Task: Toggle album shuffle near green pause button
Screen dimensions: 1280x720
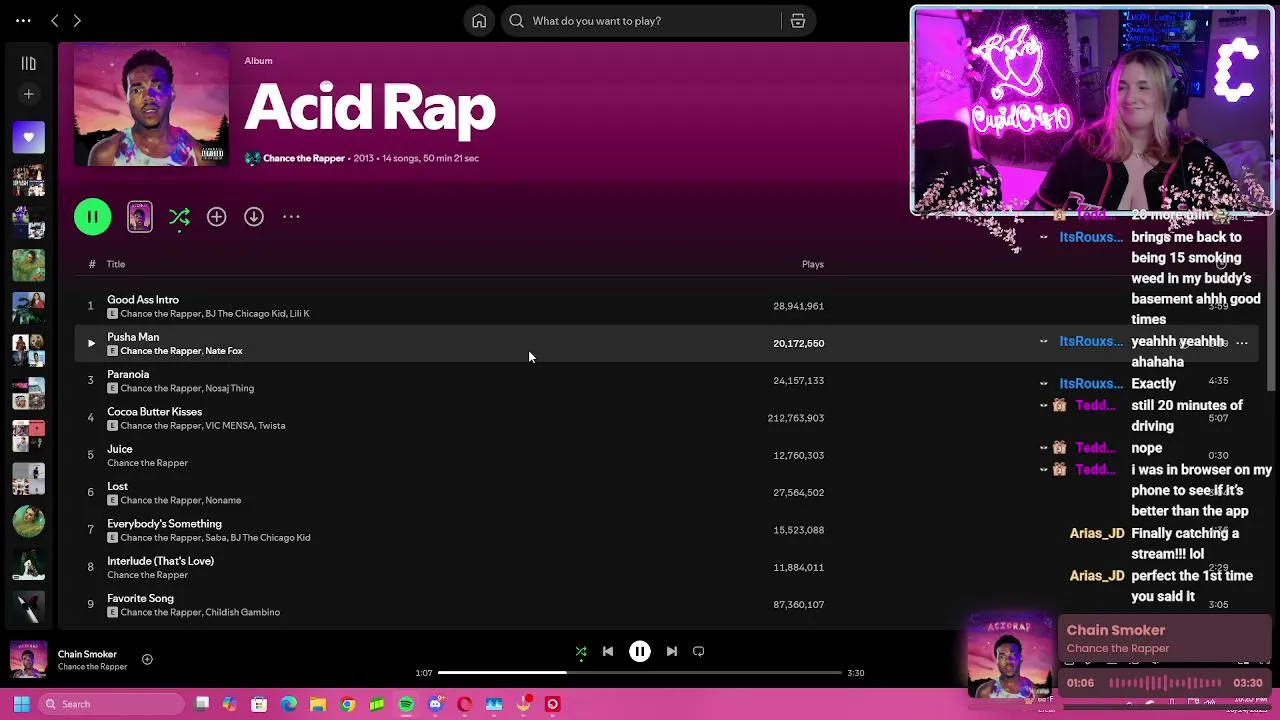Action: [x=179, y=217]
